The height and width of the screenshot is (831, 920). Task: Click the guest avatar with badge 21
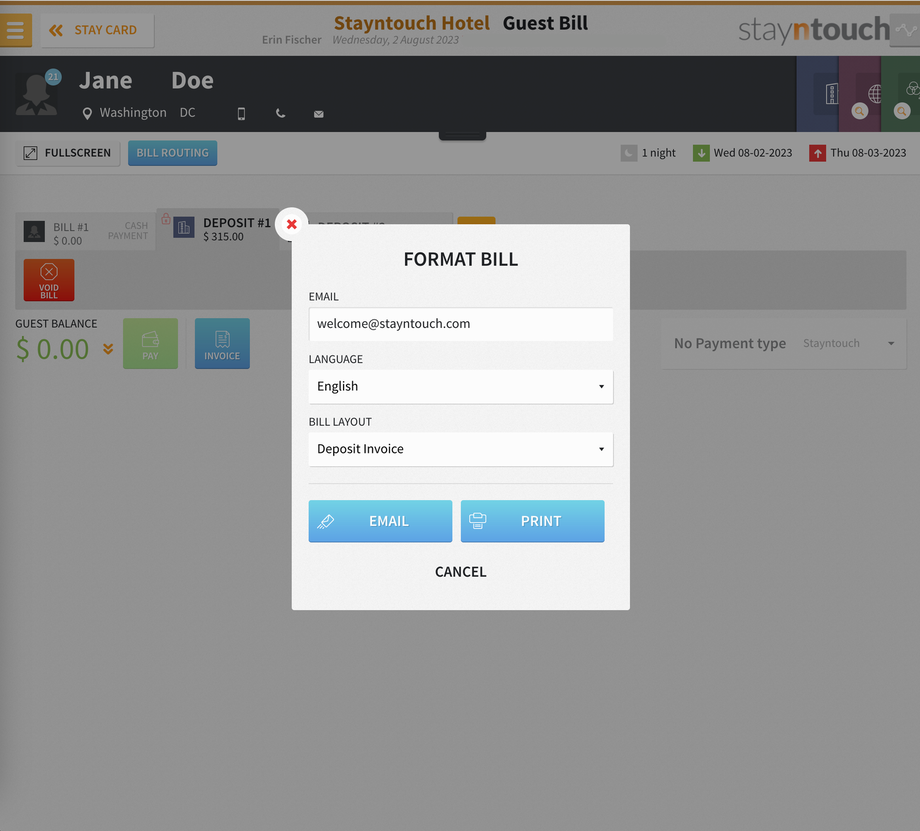point(38,93)
